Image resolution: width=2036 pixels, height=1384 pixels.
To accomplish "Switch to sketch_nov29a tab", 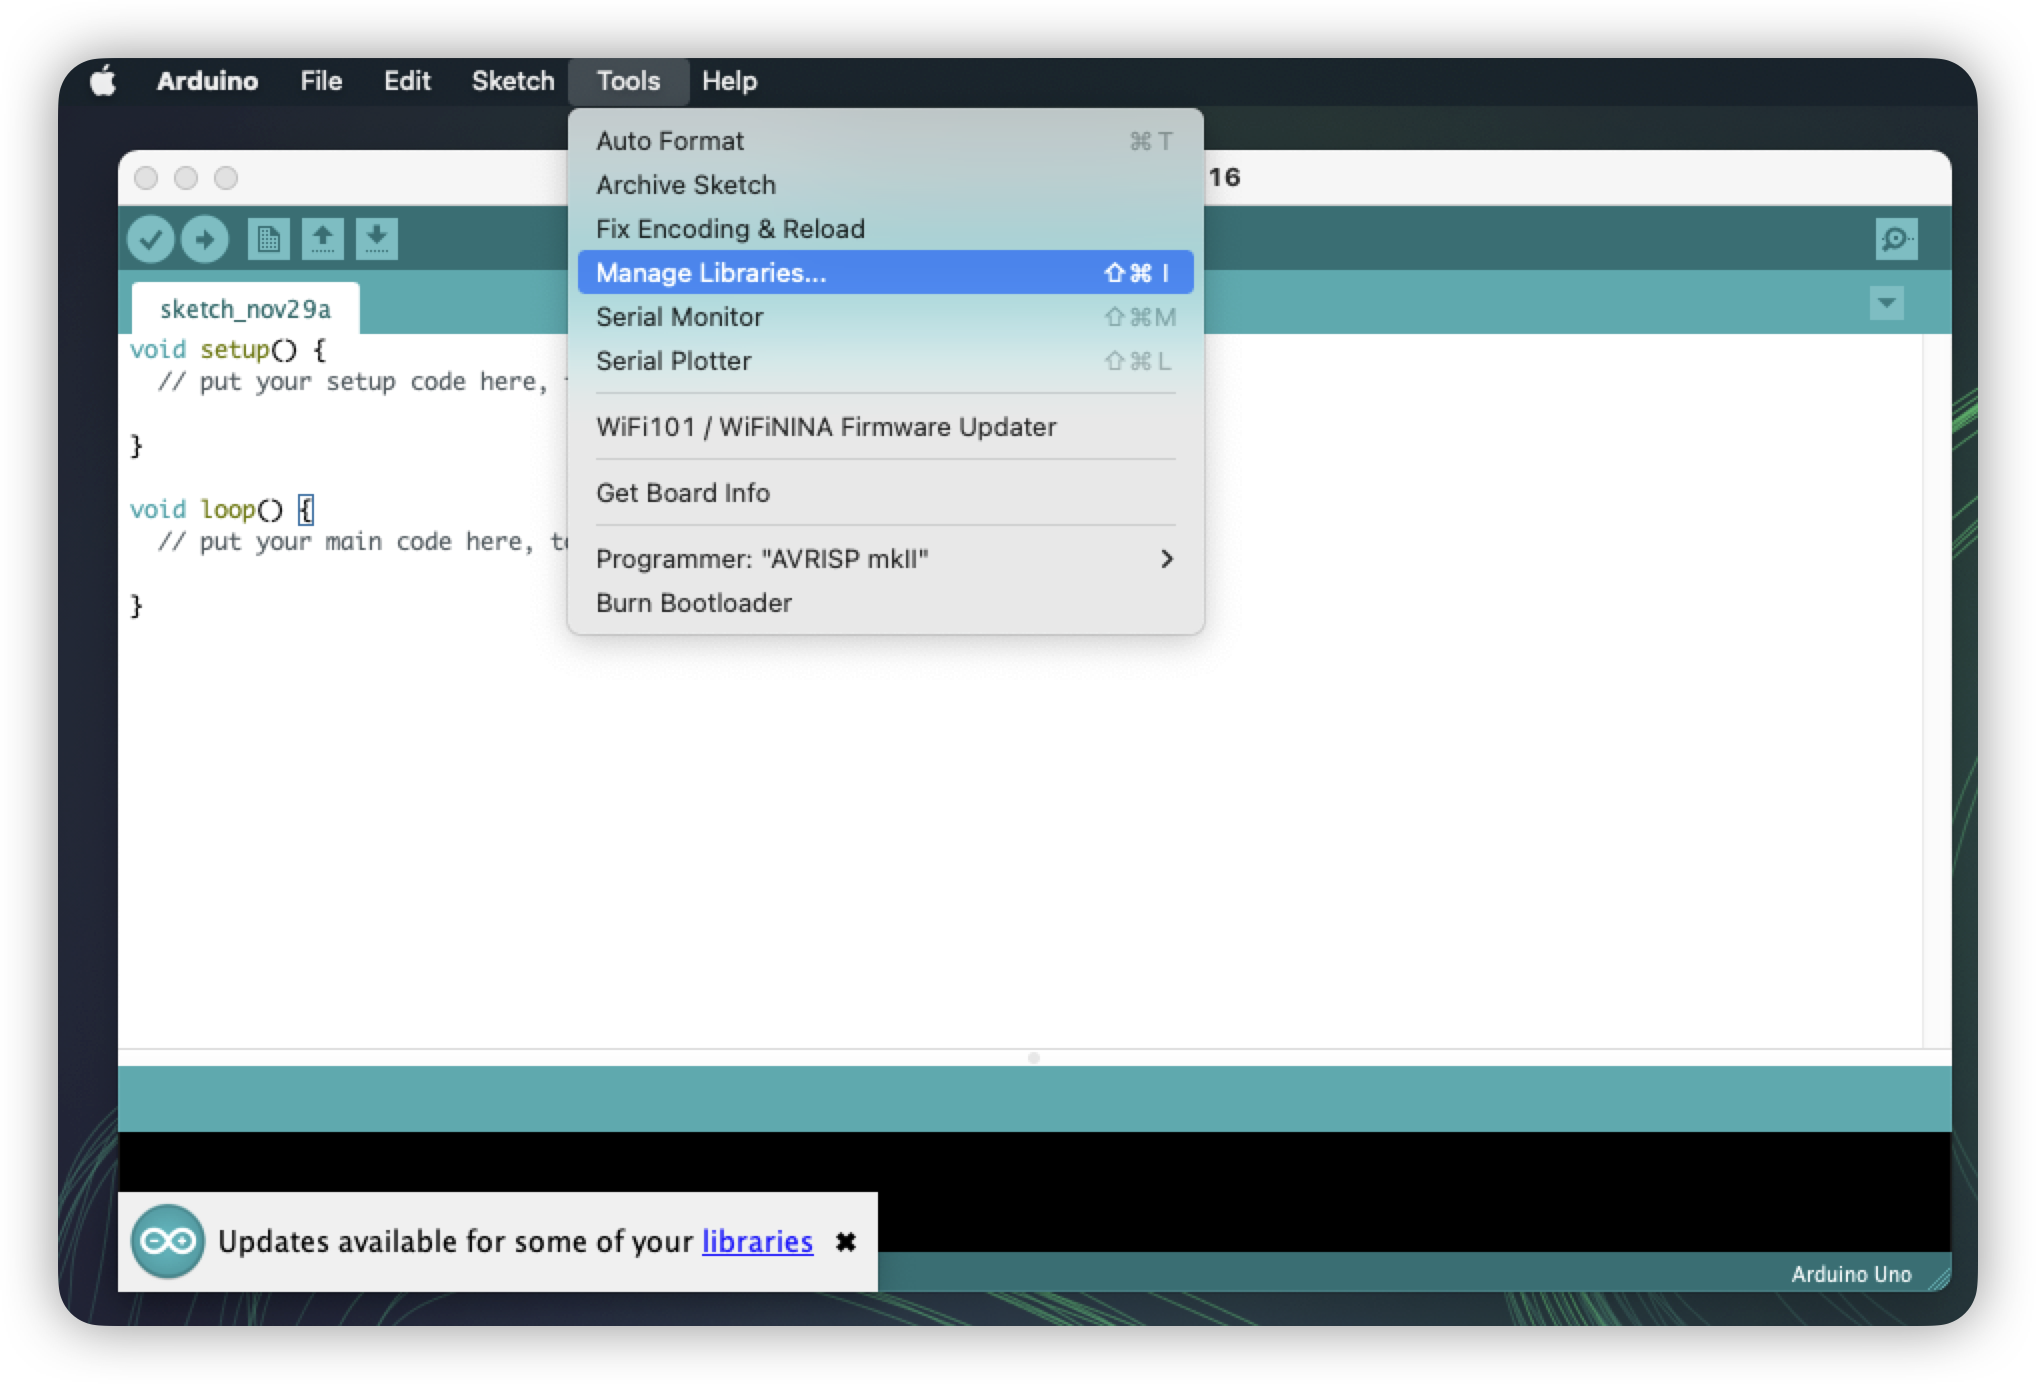I will 245,309.
